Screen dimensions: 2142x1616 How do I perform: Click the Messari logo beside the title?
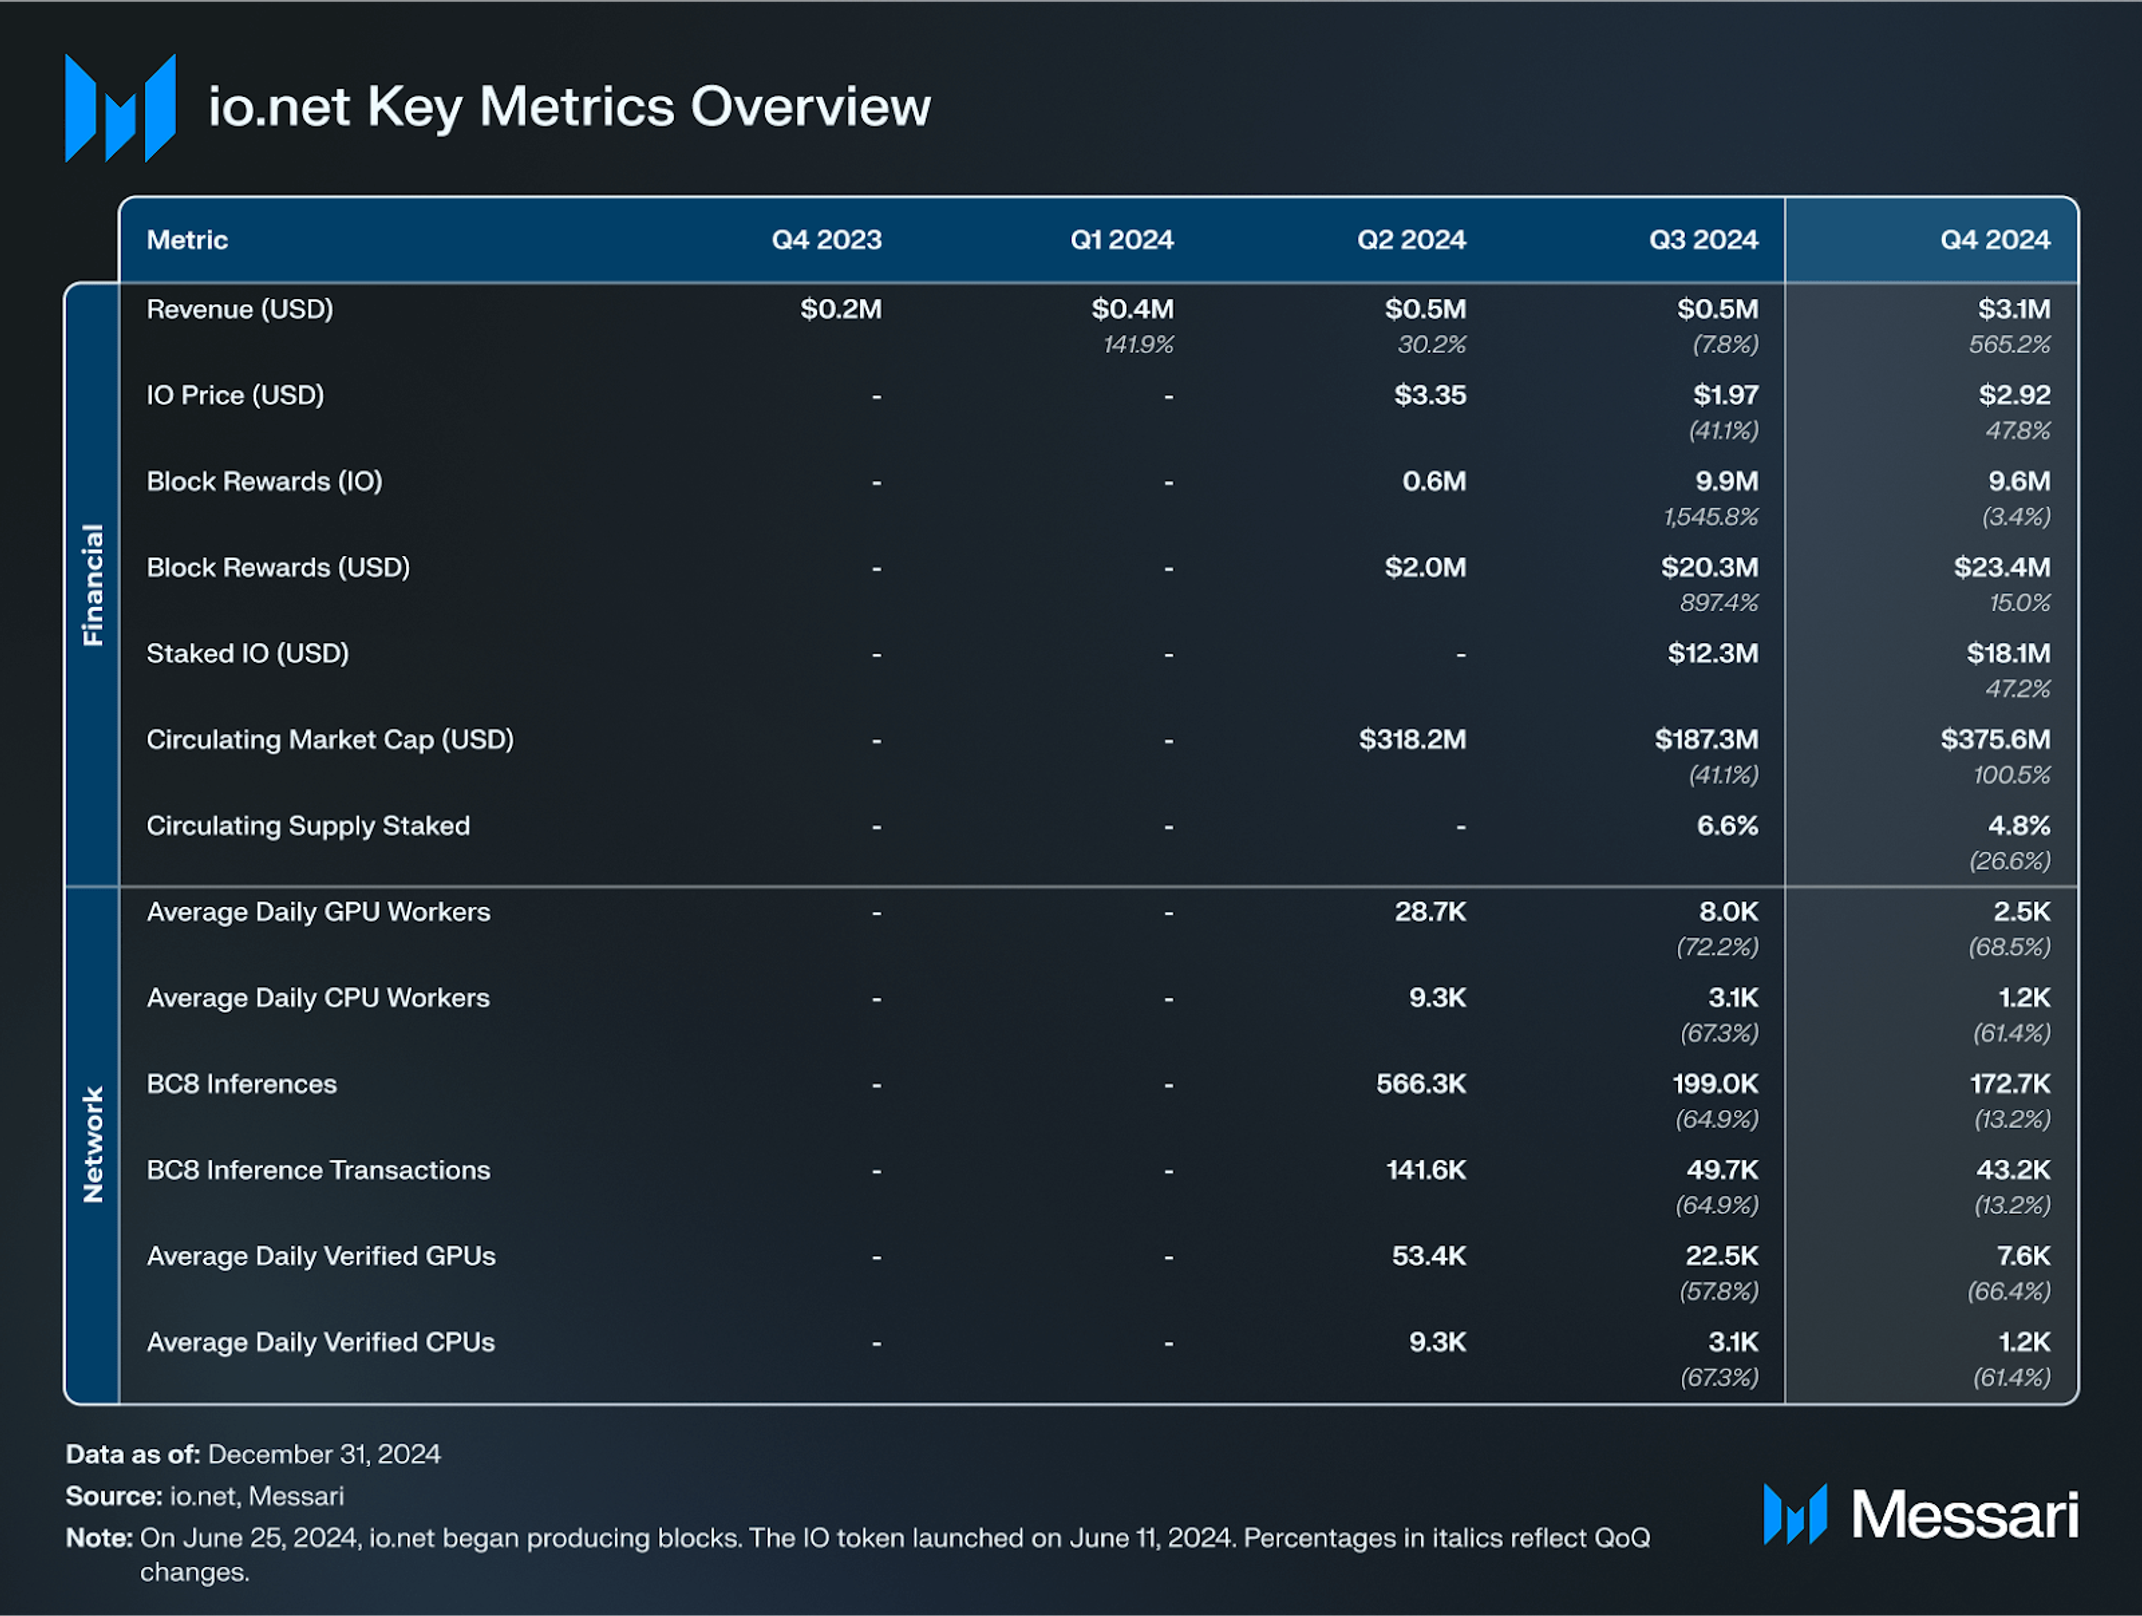[x=120, y=108]
